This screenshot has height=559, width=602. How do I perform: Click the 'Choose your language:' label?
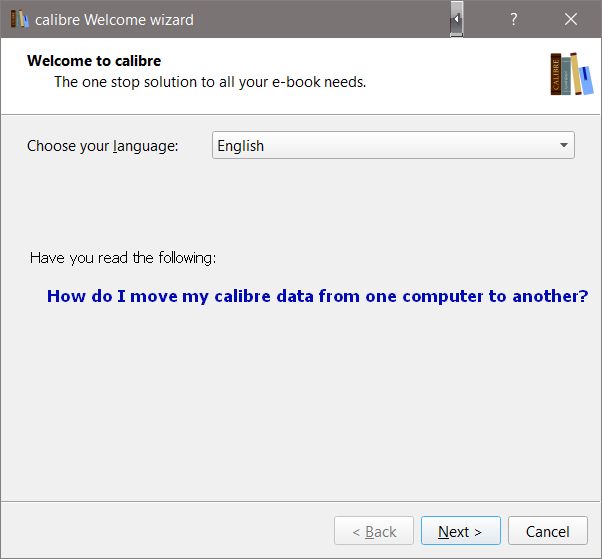point(103,146)
